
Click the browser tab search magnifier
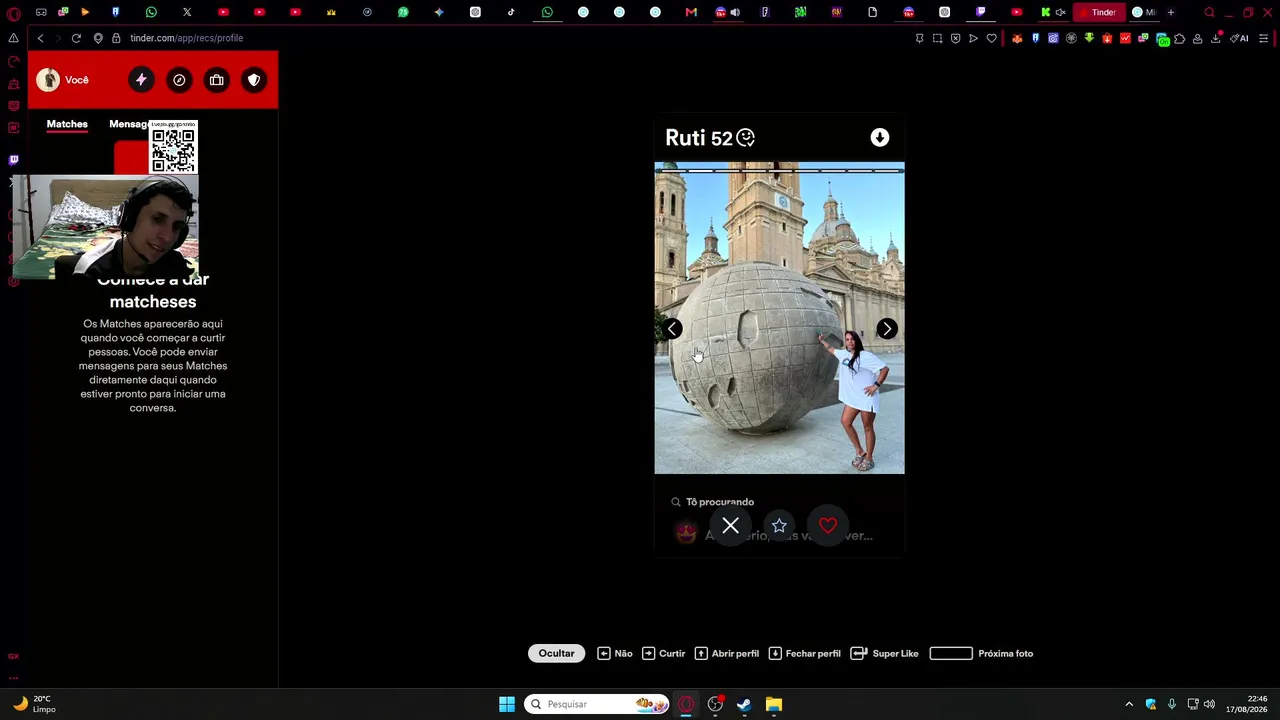click(1209, 12)
